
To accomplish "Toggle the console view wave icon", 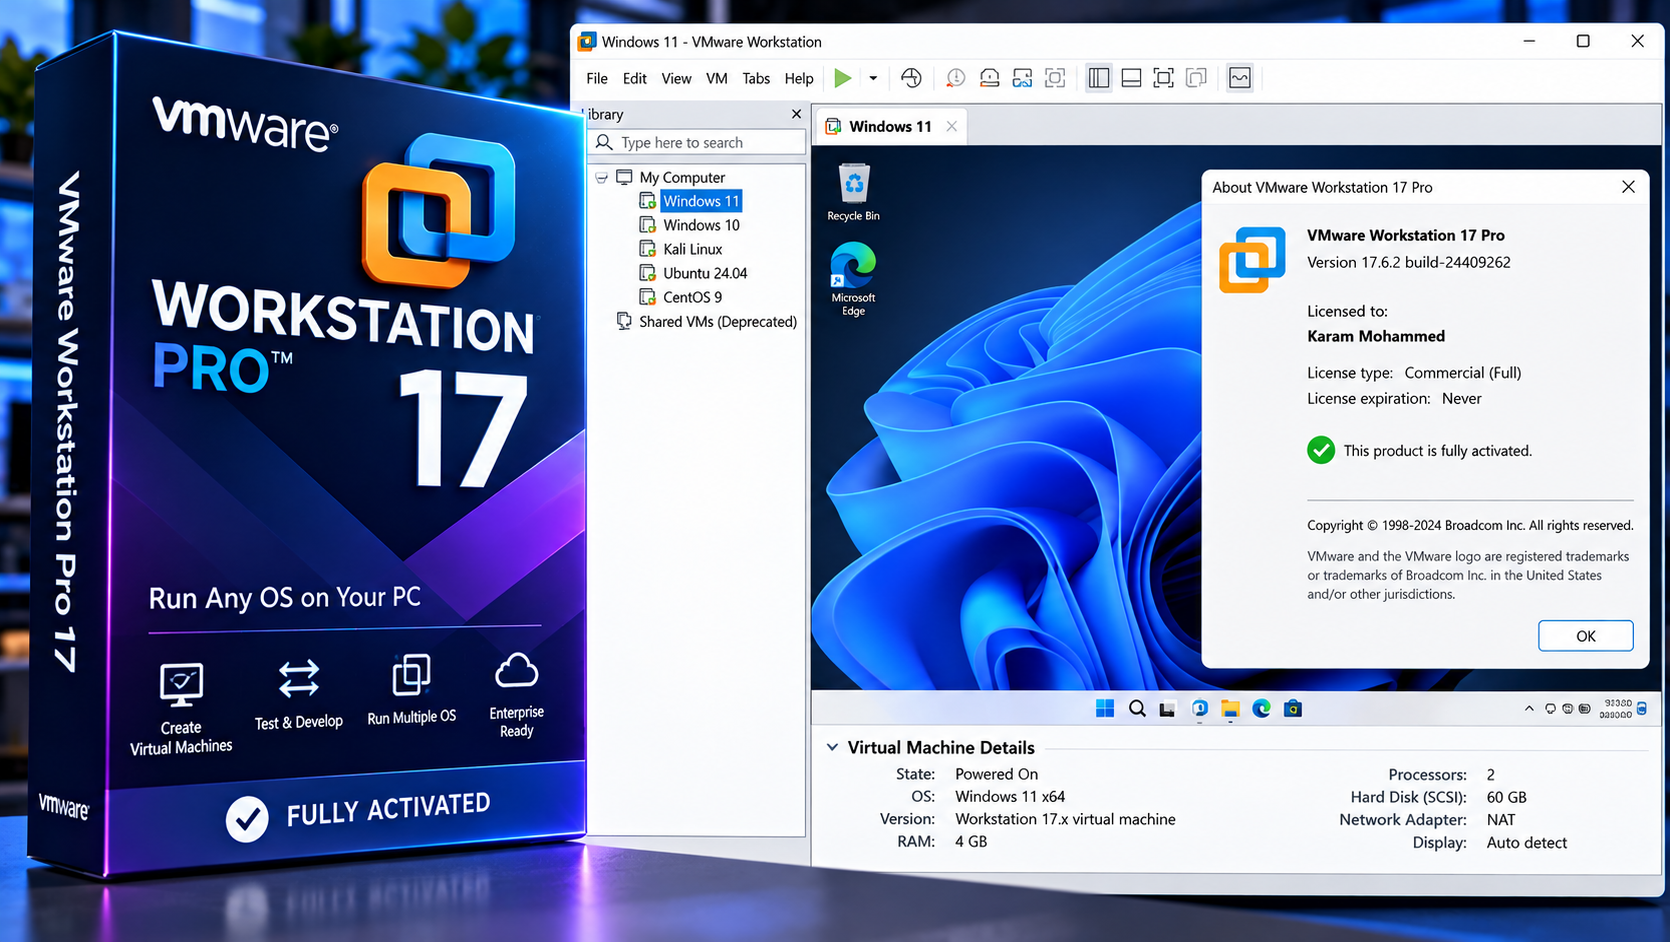I will pos(1240,78).
